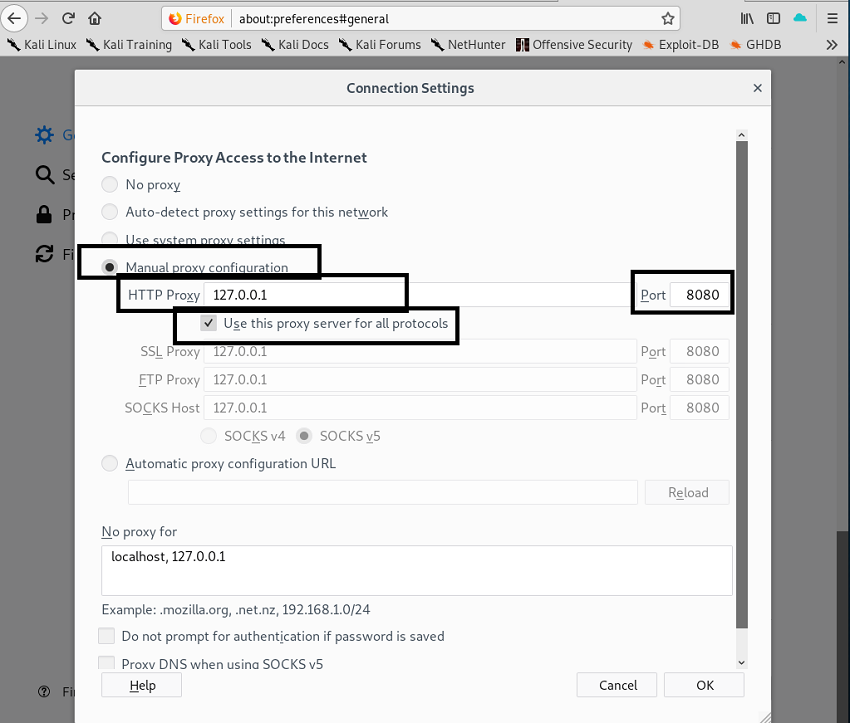The height and width of the screenshot is (723, 850).
Task: Open the NetHunter bookmark
Action: pyautogui.click(x=468, y=44)
